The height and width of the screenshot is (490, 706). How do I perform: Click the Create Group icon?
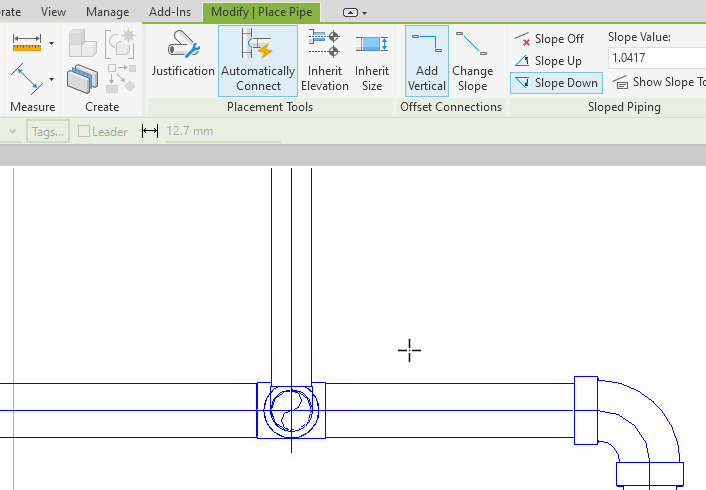coord(121,44)
